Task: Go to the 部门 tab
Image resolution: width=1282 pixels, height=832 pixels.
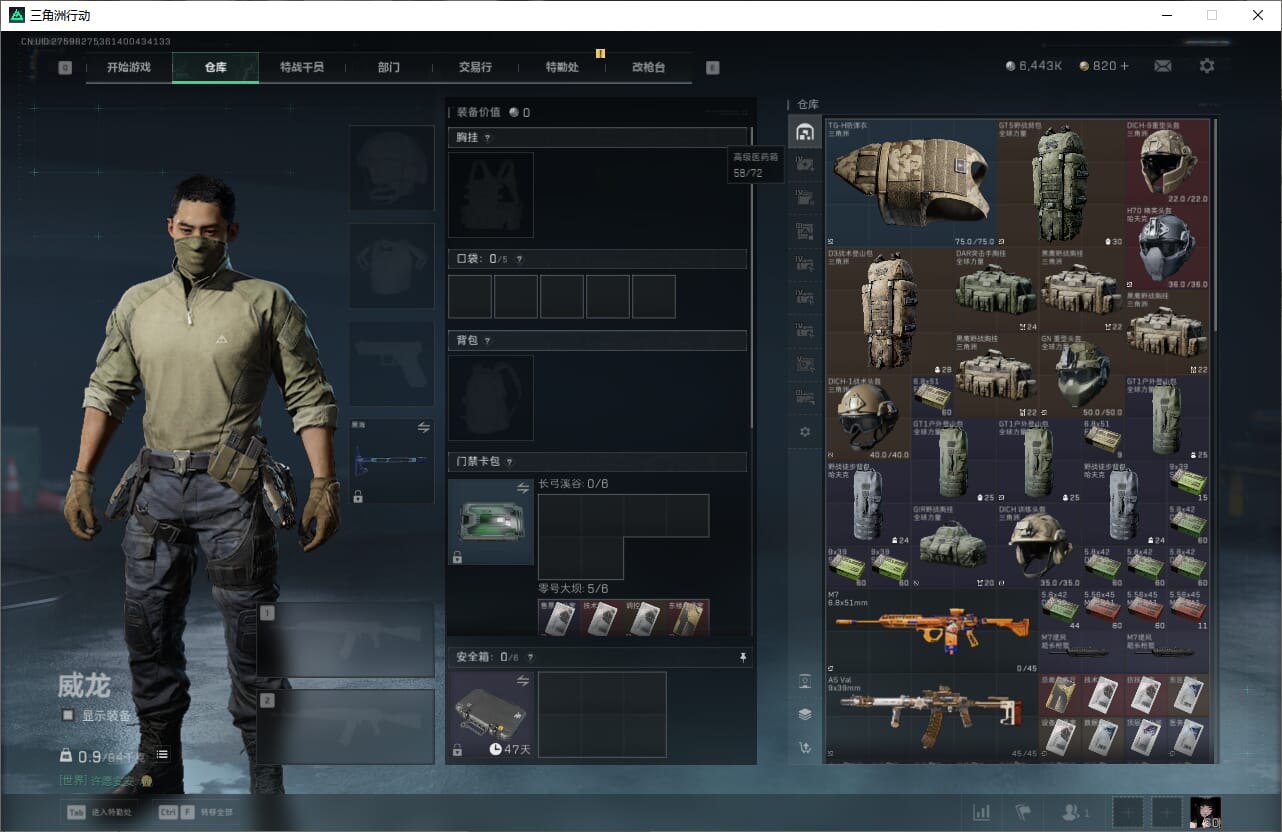Action: point(389,67)
